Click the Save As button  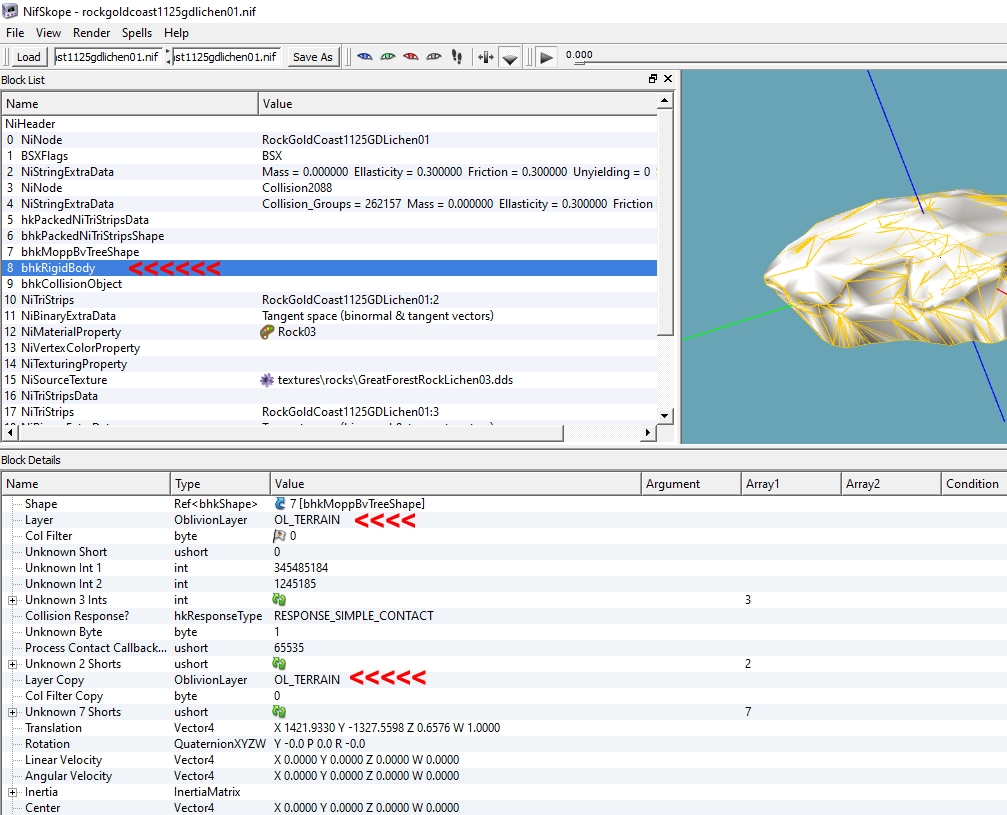[313, 57]
